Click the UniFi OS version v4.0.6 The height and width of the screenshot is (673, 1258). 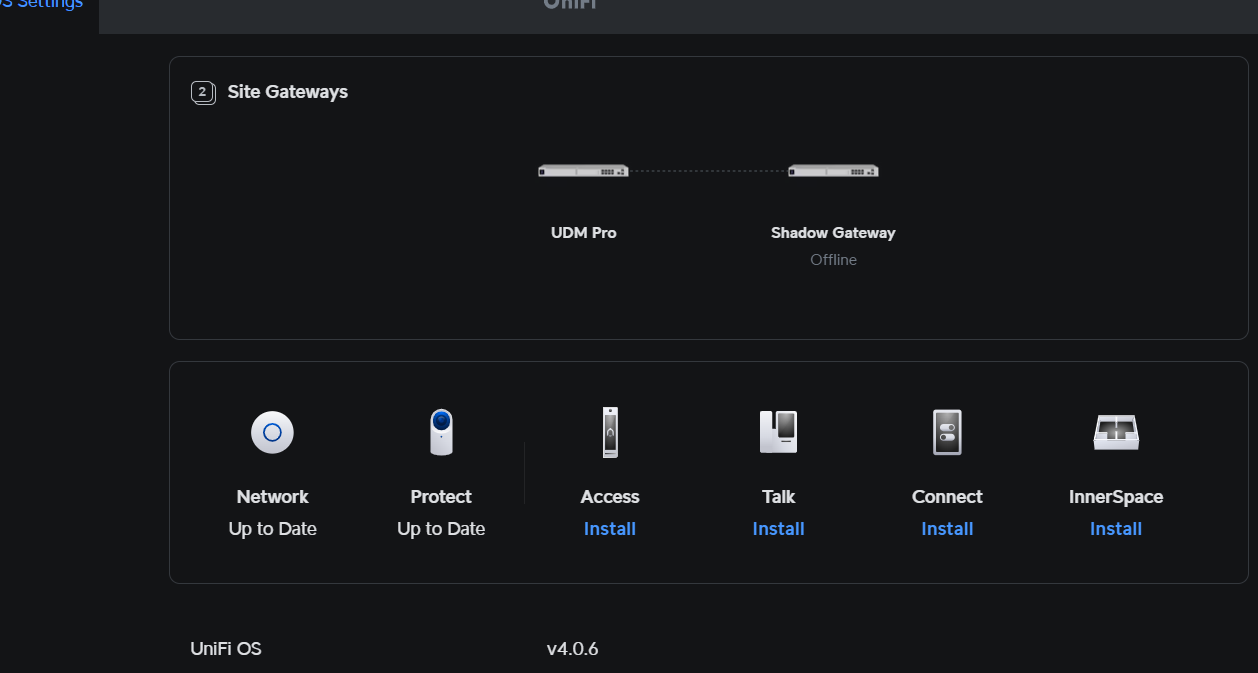[x=572, y=649]
